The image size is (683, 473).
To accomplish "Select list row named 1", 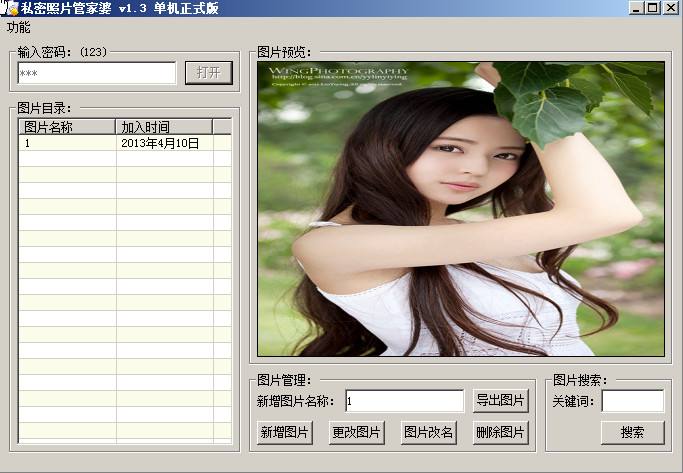I will 125,143.
